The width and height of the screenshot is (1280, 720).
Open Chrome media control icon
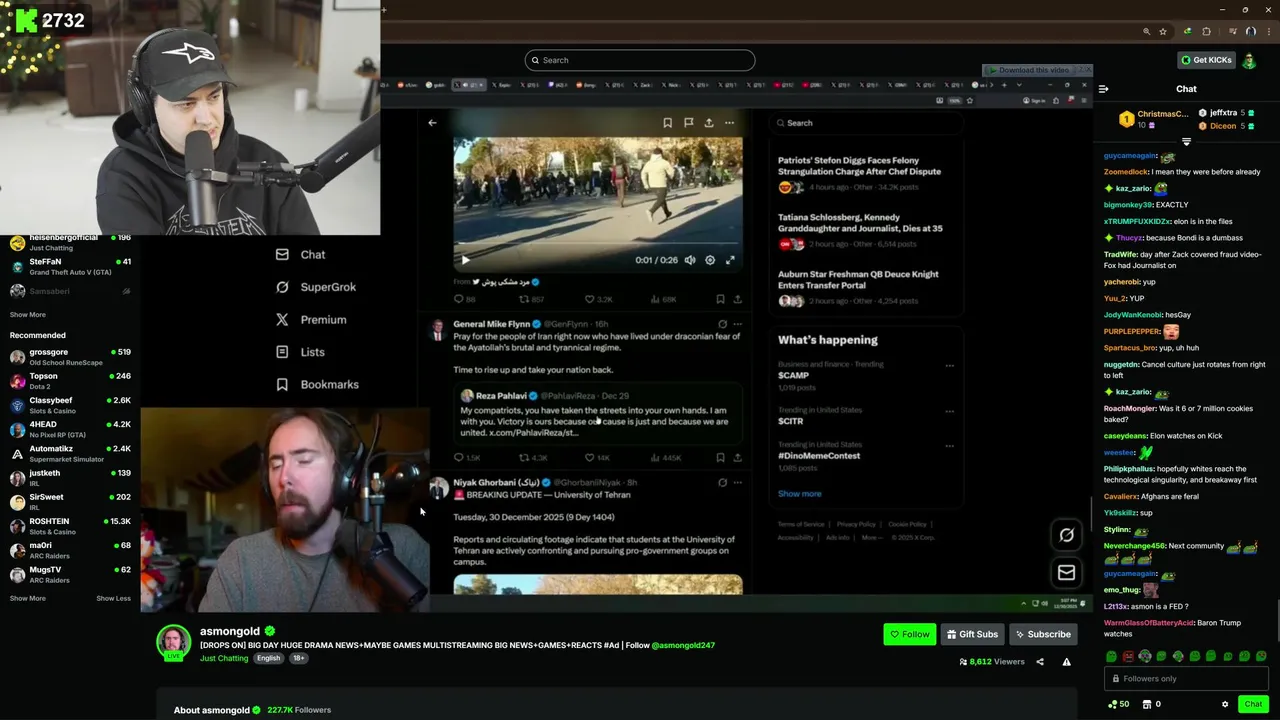coord(1233,32)
